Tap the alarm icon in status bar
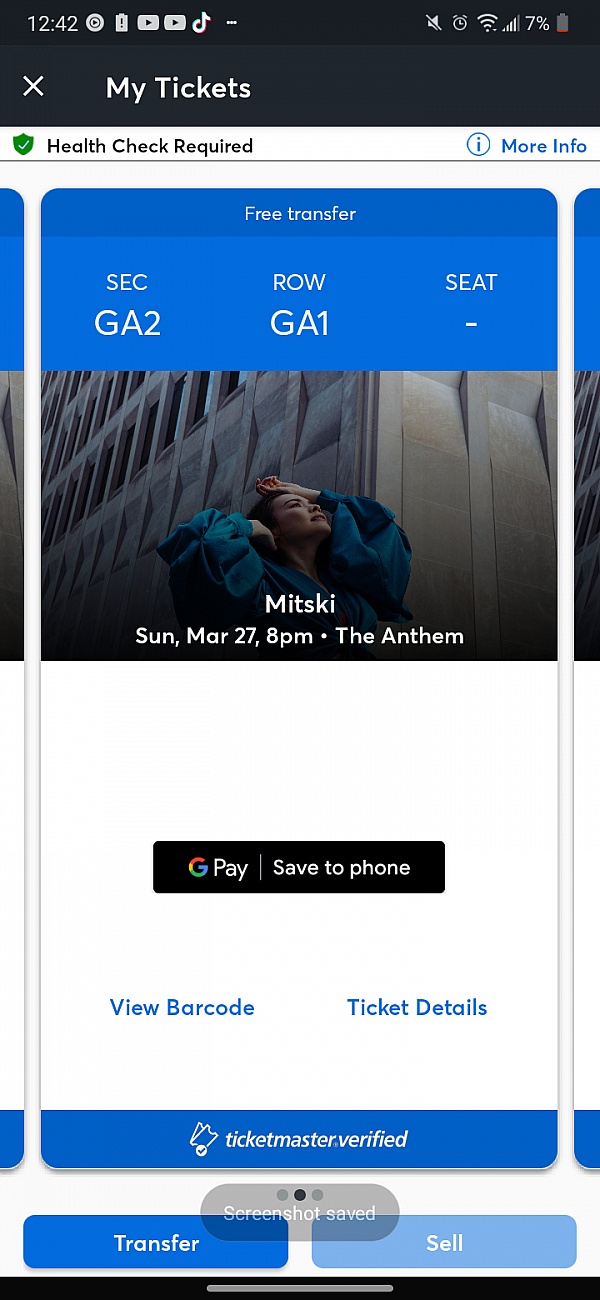The width and height of the screenshot is (600, 1300). 460,23
